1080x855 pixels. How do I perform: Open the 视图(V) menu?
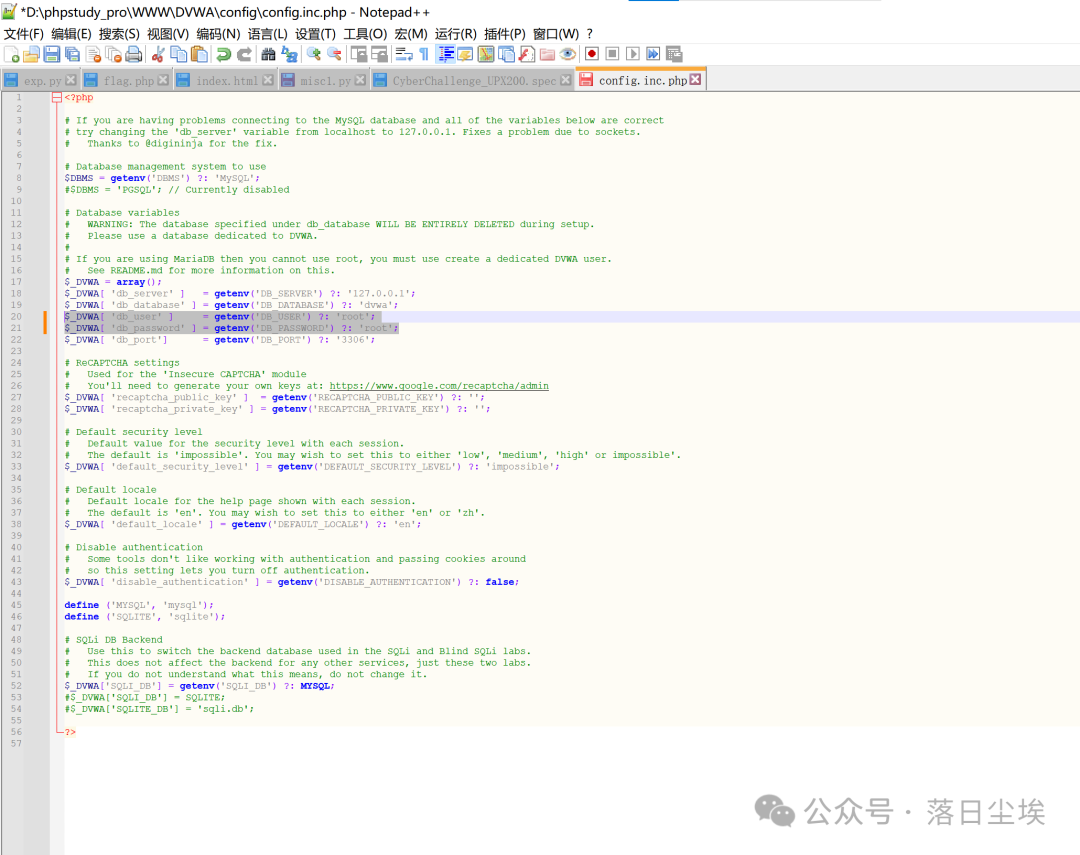(x=168, y=34)
